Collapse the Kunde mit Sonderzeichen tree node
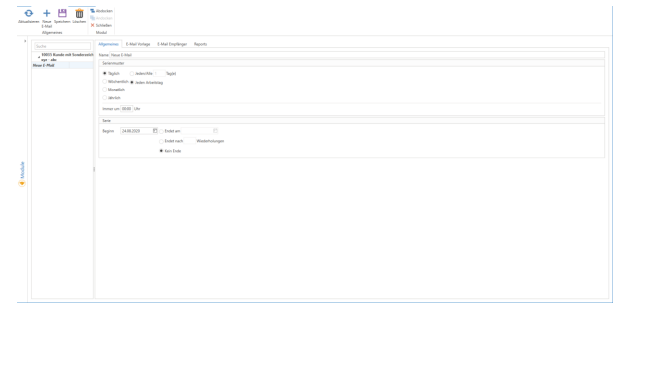The width and height of the screenshot is (656, 386). pyautogui.click(x=39, y=56)
